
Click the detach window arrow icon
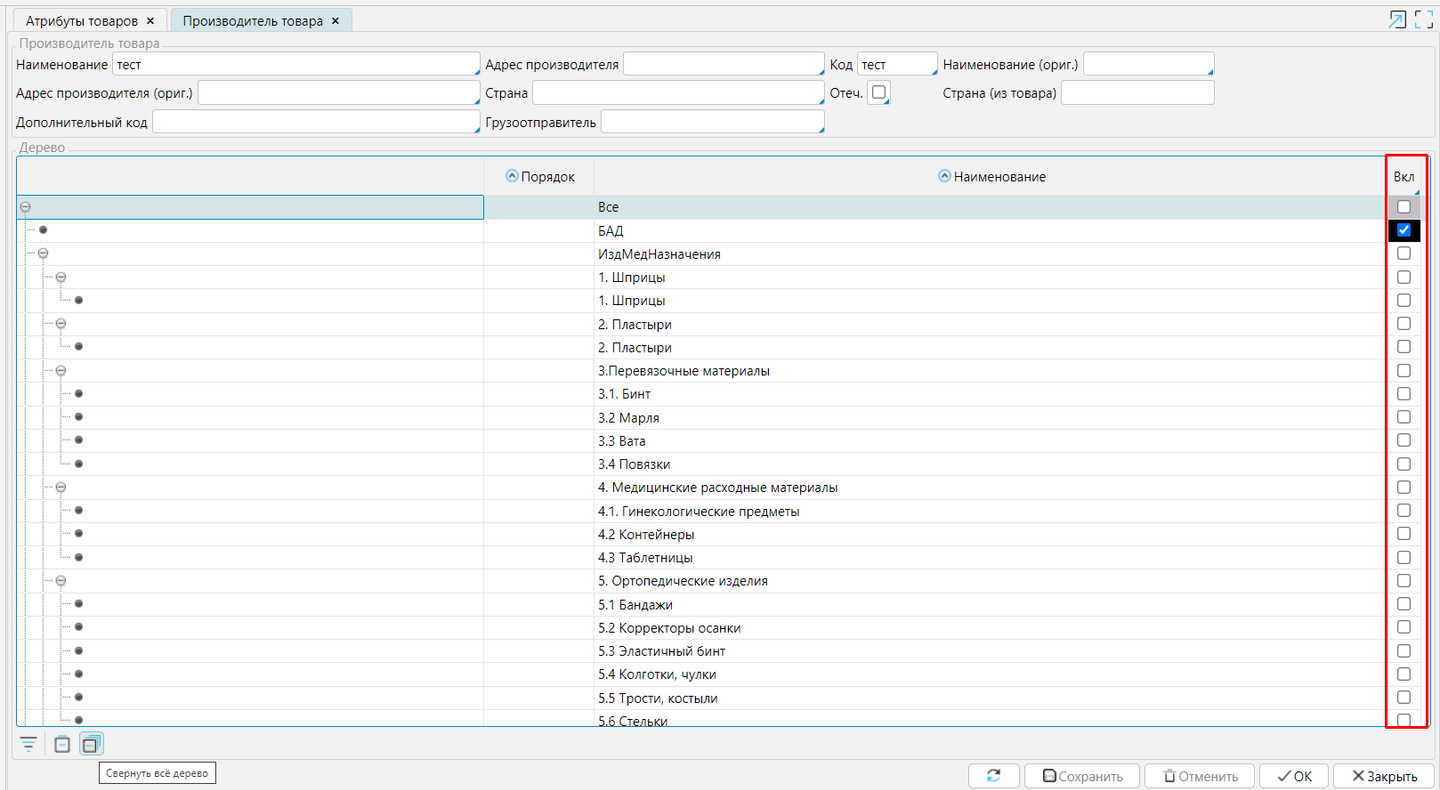point(1398,20)
